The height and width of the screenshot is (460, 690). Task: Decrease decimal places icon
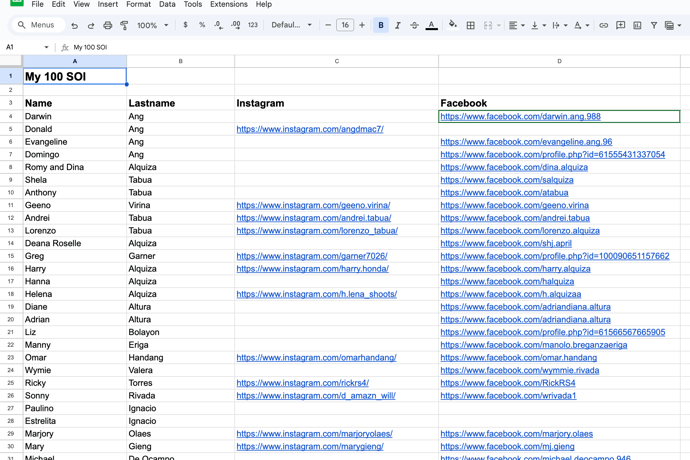point(218,25)
